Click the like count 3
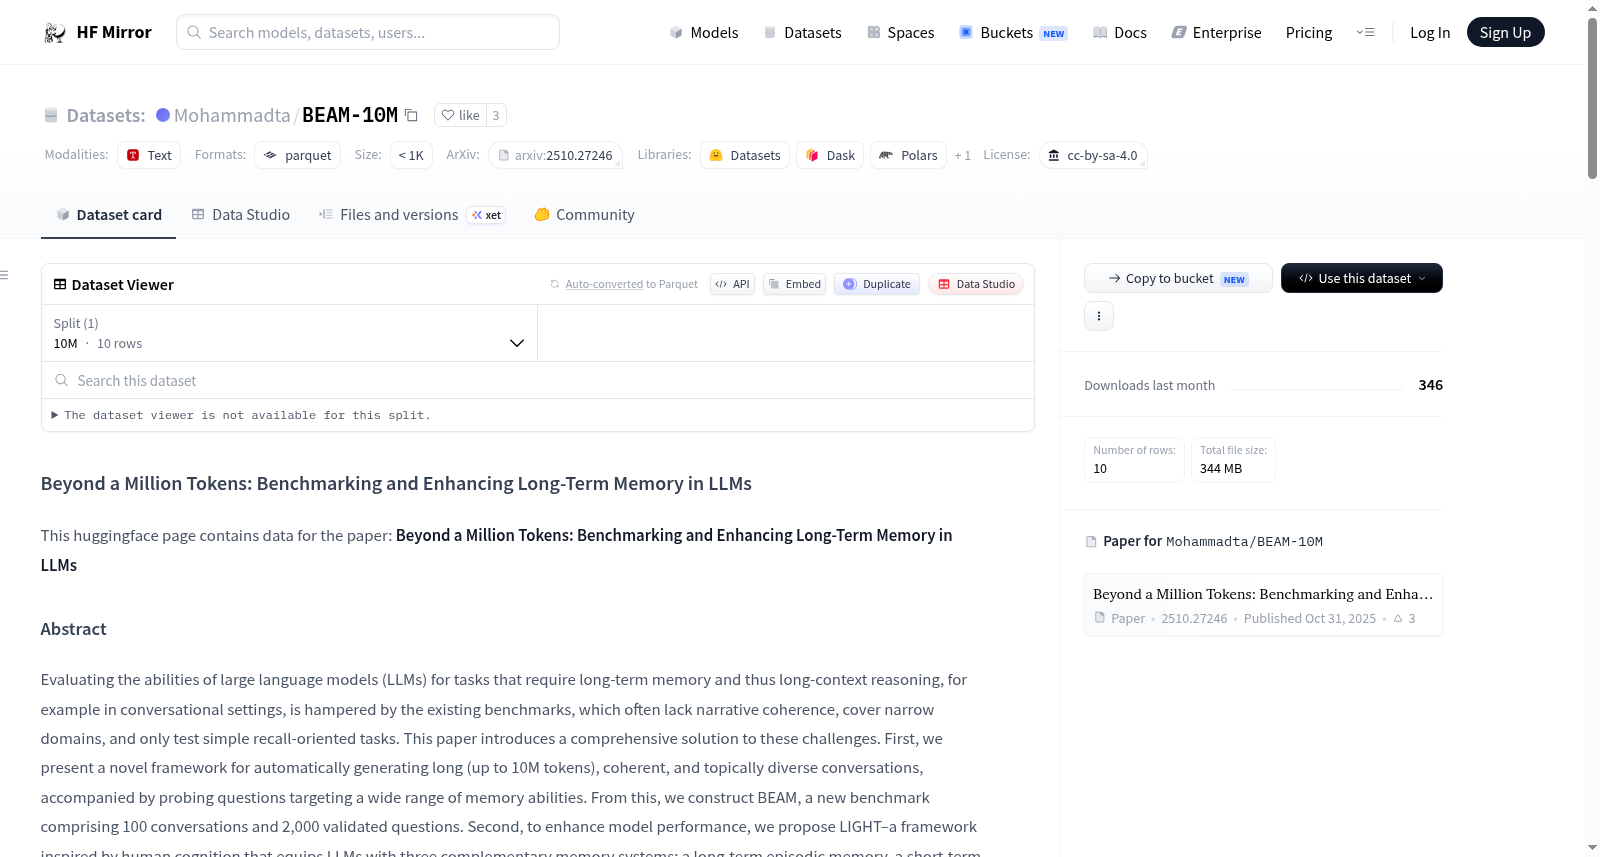 [496, 115]
